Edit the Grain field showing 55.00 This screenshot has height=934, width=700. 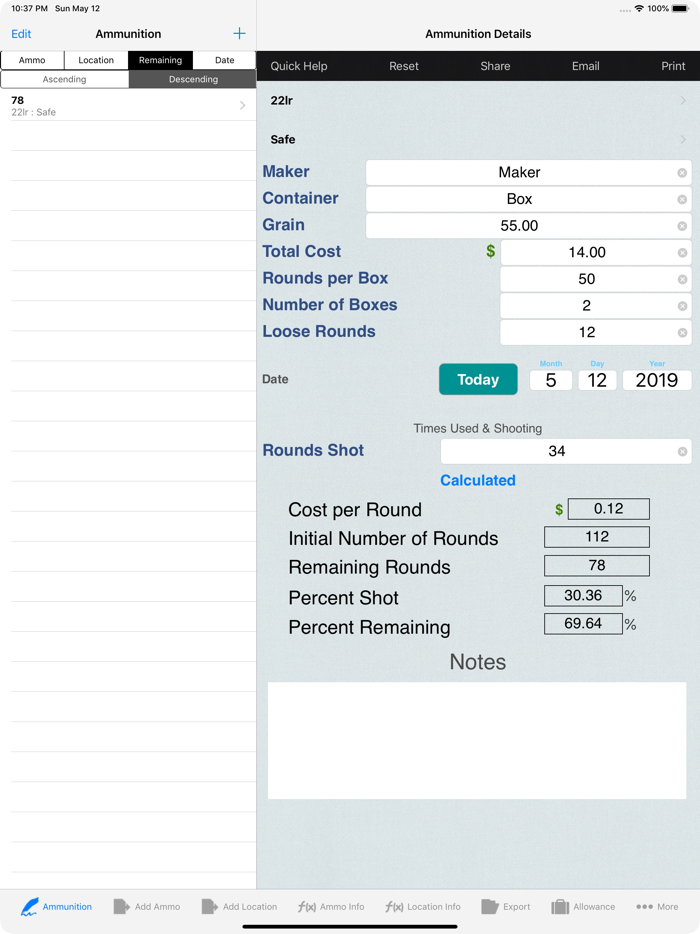[x=528, y=226]
